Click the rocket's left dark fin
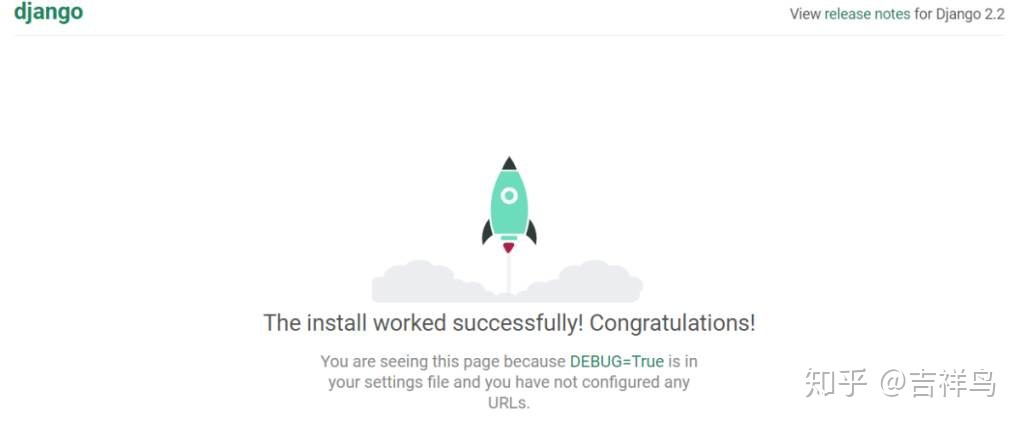The height and width of the screenshot is (426, 1023). click(487, 232)
